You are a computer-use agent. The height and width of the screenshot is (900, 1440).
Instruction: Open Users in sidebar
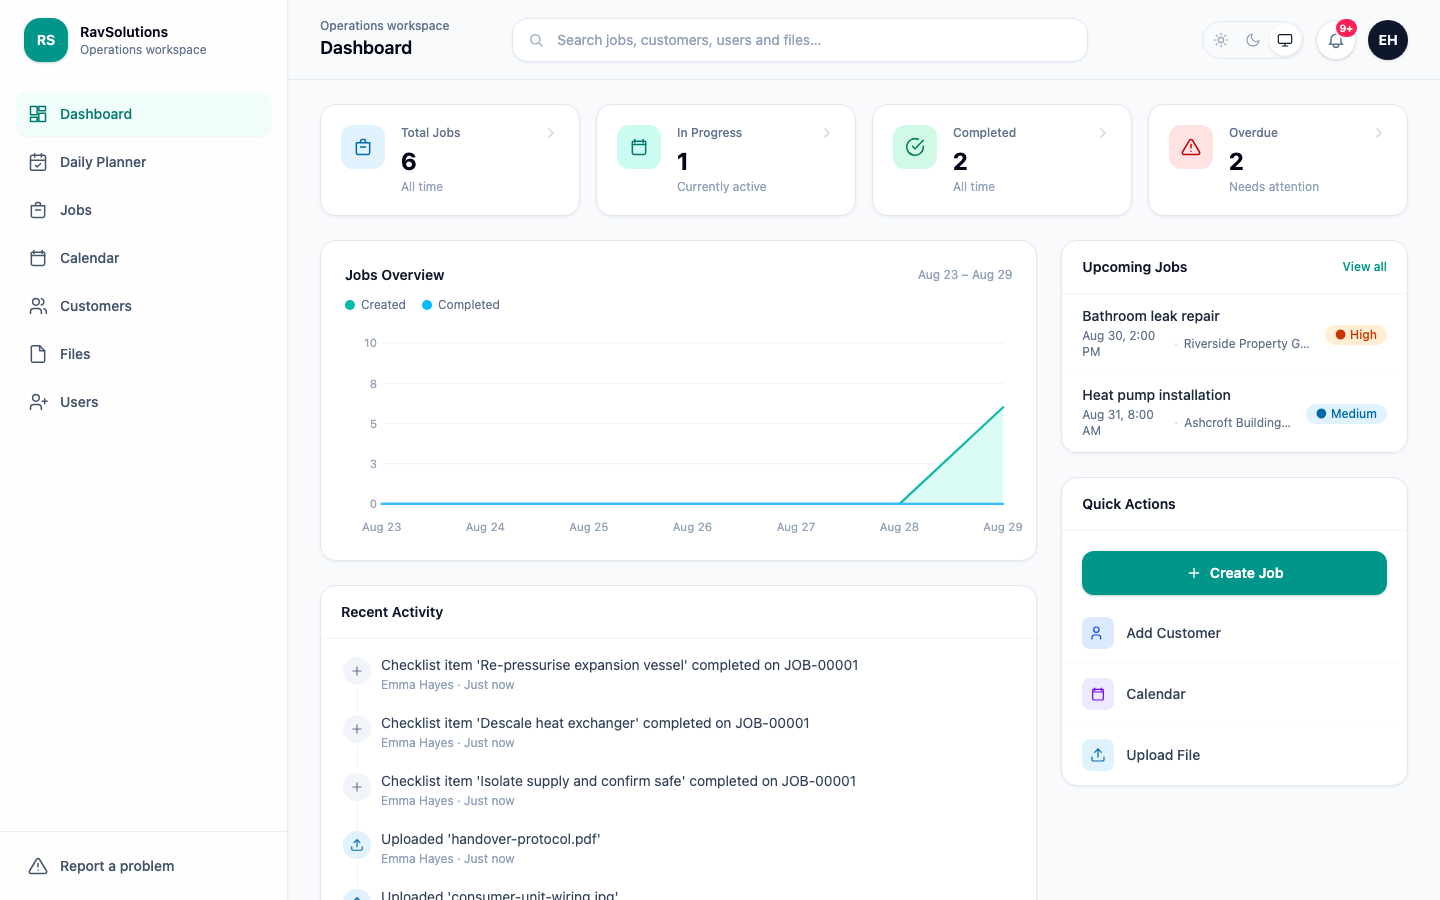[x=144, y=402]
